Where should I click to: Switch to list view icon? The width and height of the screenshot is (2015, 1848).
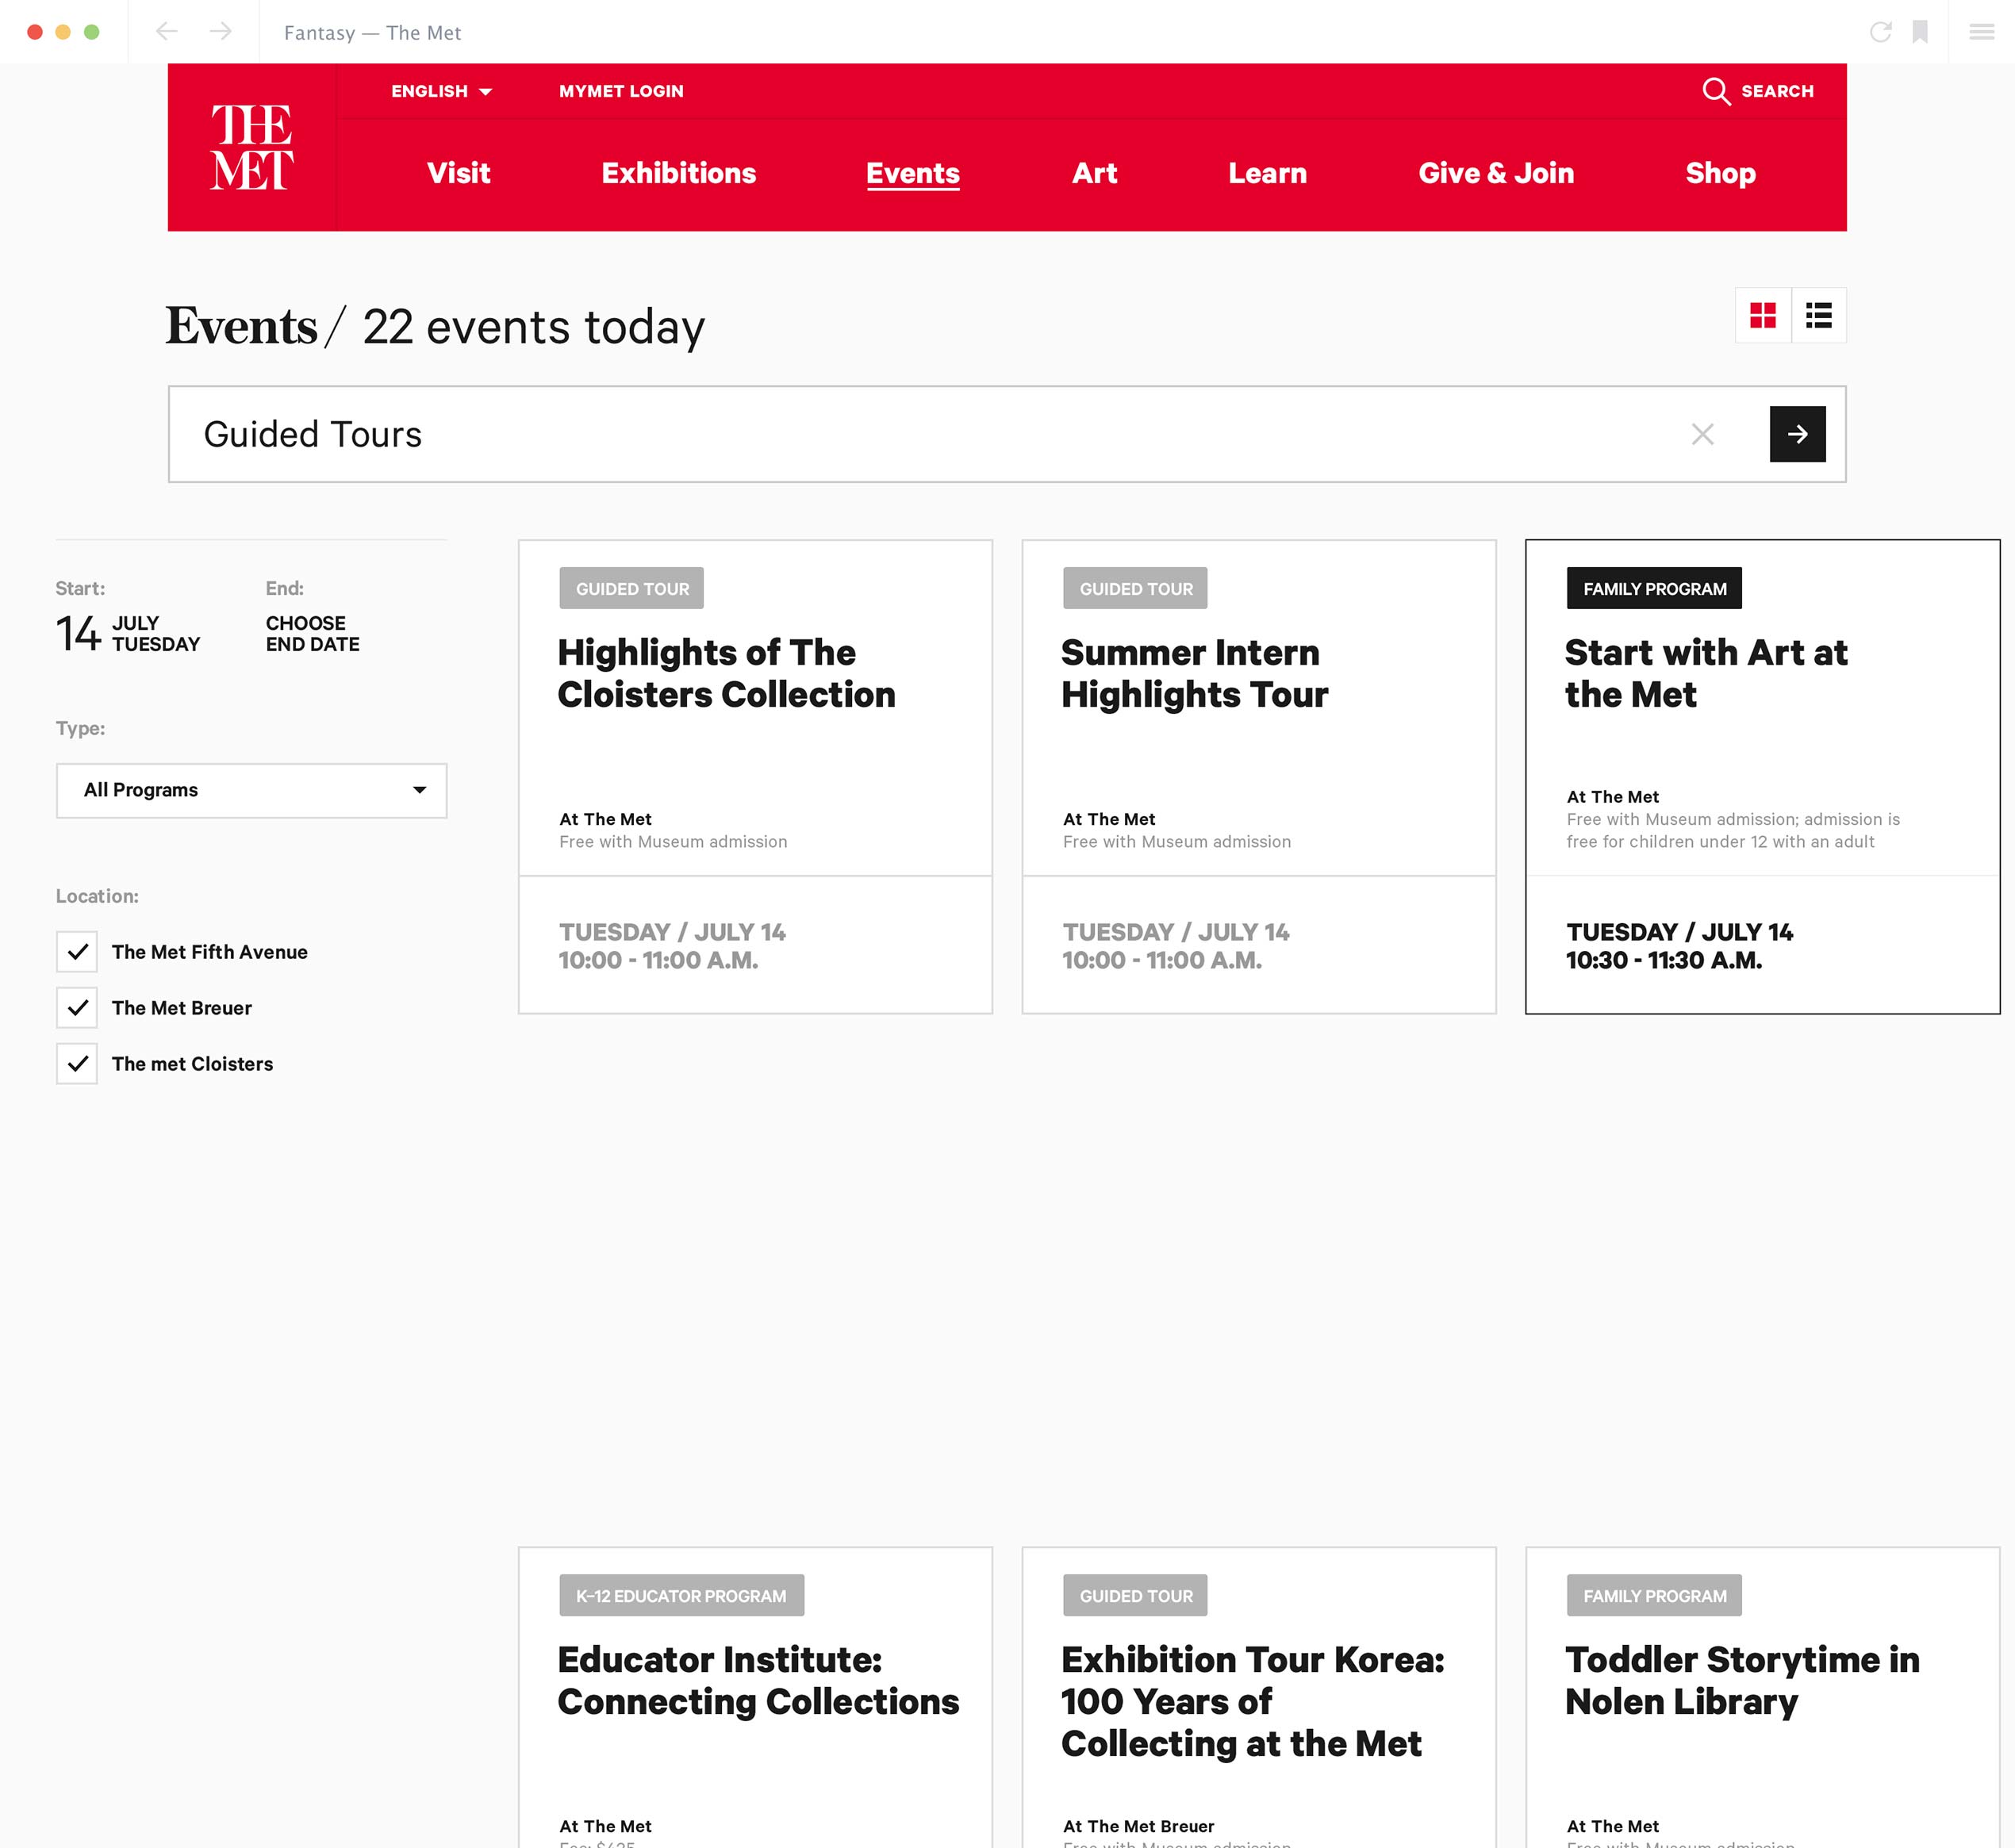1819,316
